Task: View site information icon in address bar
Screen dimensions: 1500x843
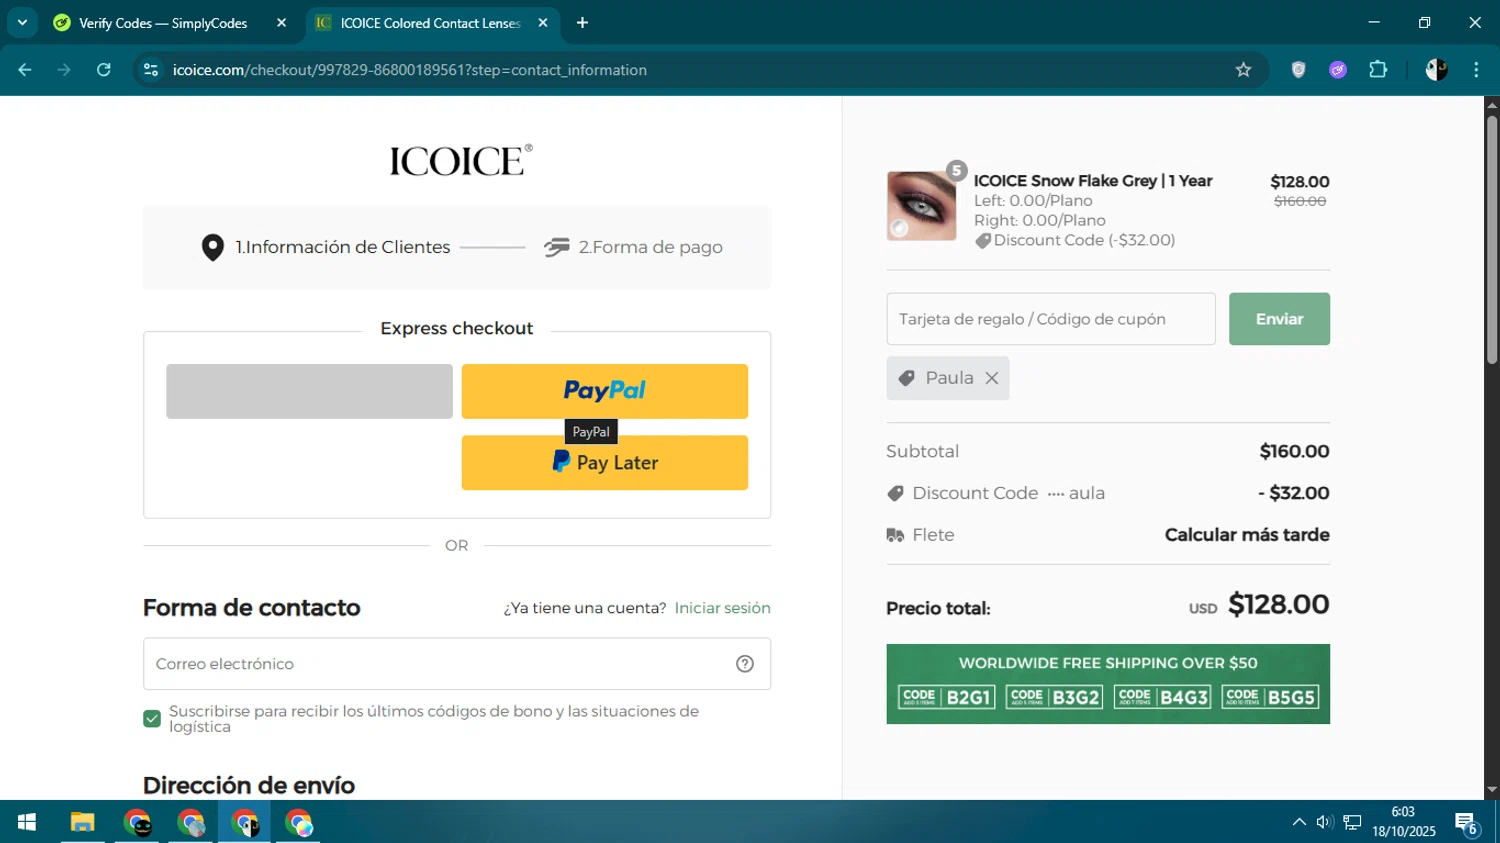Action: coord(151,70)
